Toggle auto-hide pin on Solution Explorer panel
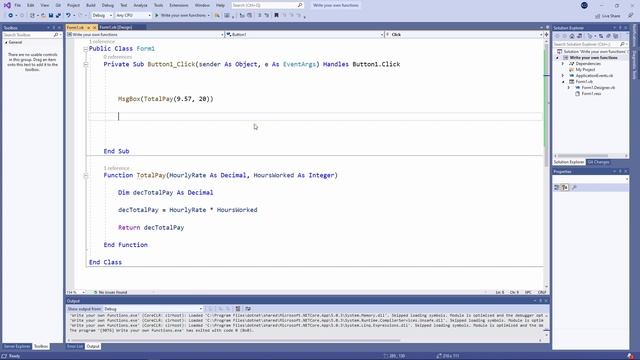The height and width of the screenshot is (360, 640). click(x=620, y=28)
